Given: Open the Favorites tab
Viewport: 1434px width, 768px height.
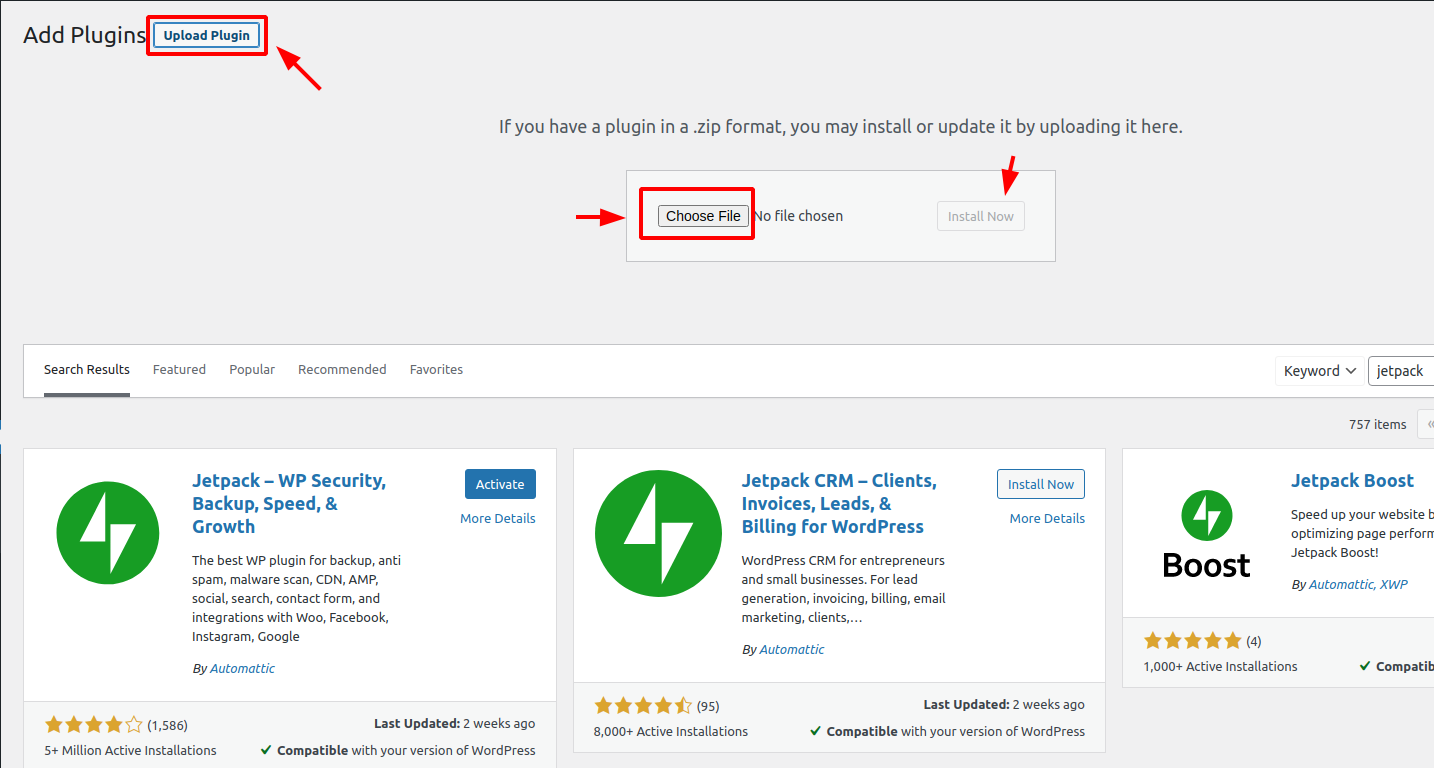Looking at the screenshot, I should pos(436,369).
